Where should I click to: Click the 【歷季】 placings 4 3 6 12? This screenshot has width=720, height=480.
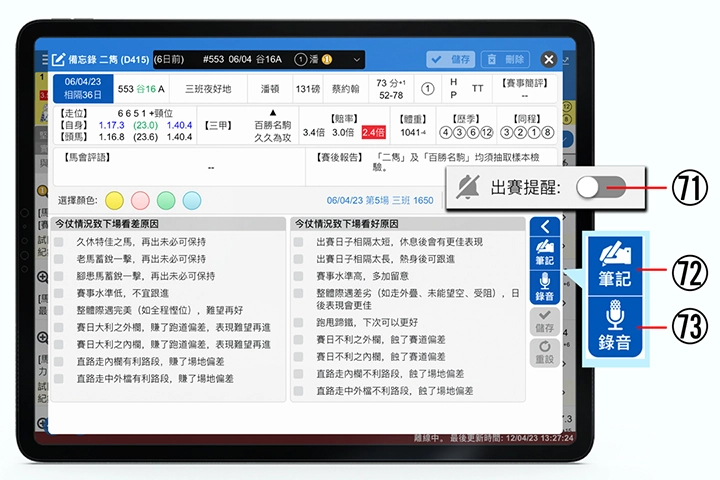(x=466, y=132)
